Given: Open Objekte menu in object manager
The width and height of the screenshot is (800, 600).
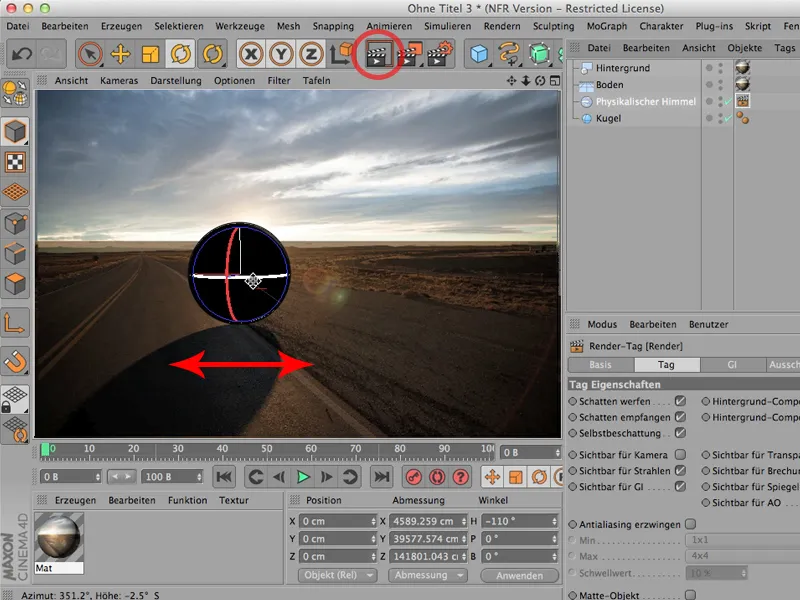Looking at the screenshot, I should tap(744, 48).
